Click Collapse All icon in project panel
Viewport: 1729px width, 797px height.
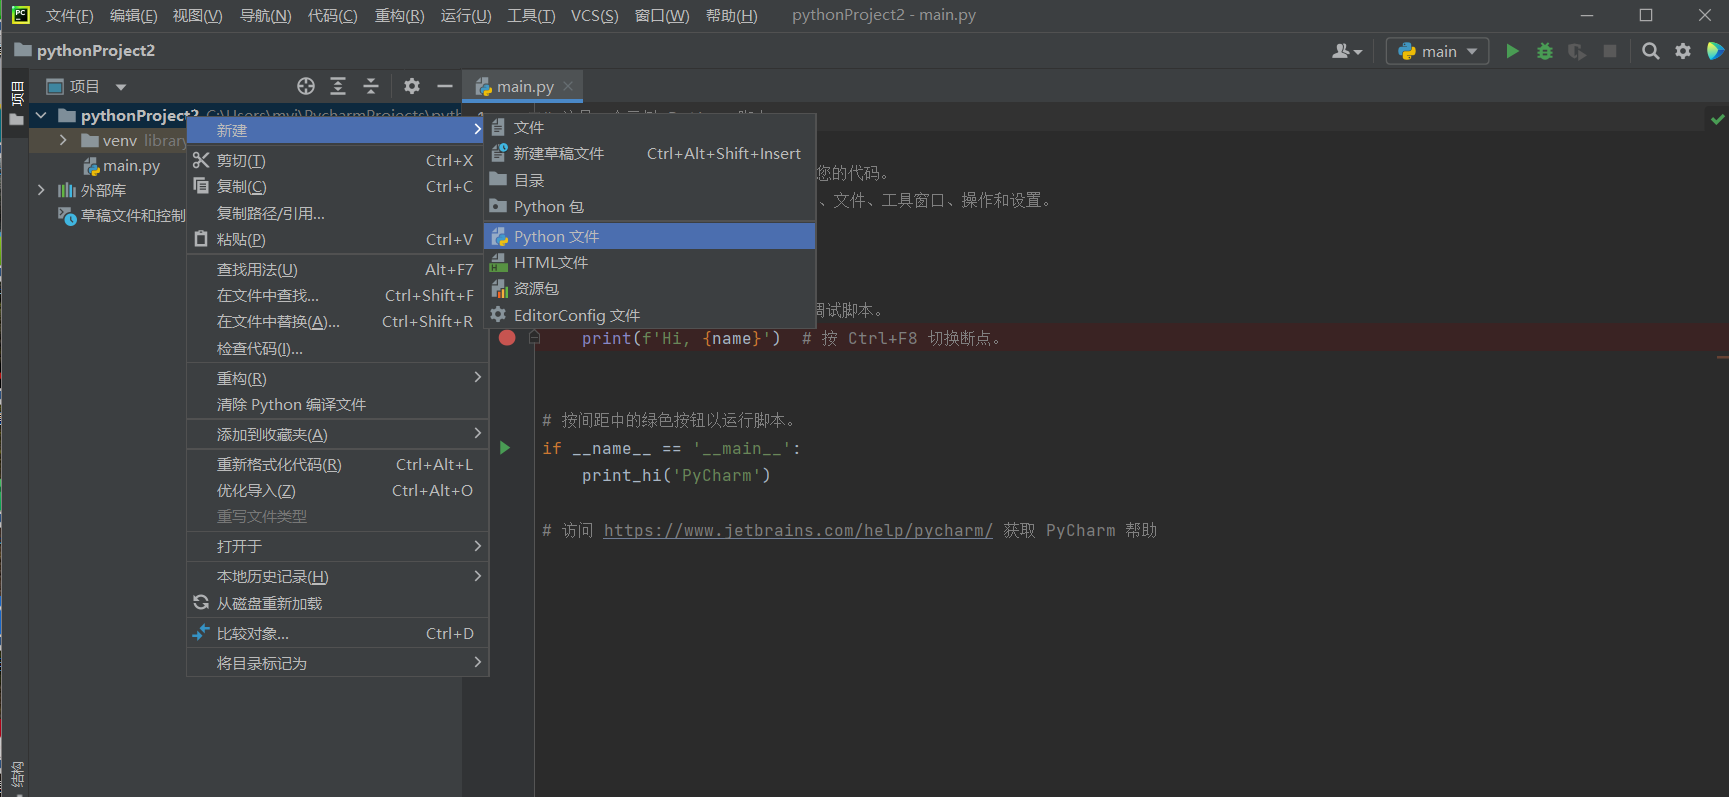371,86
